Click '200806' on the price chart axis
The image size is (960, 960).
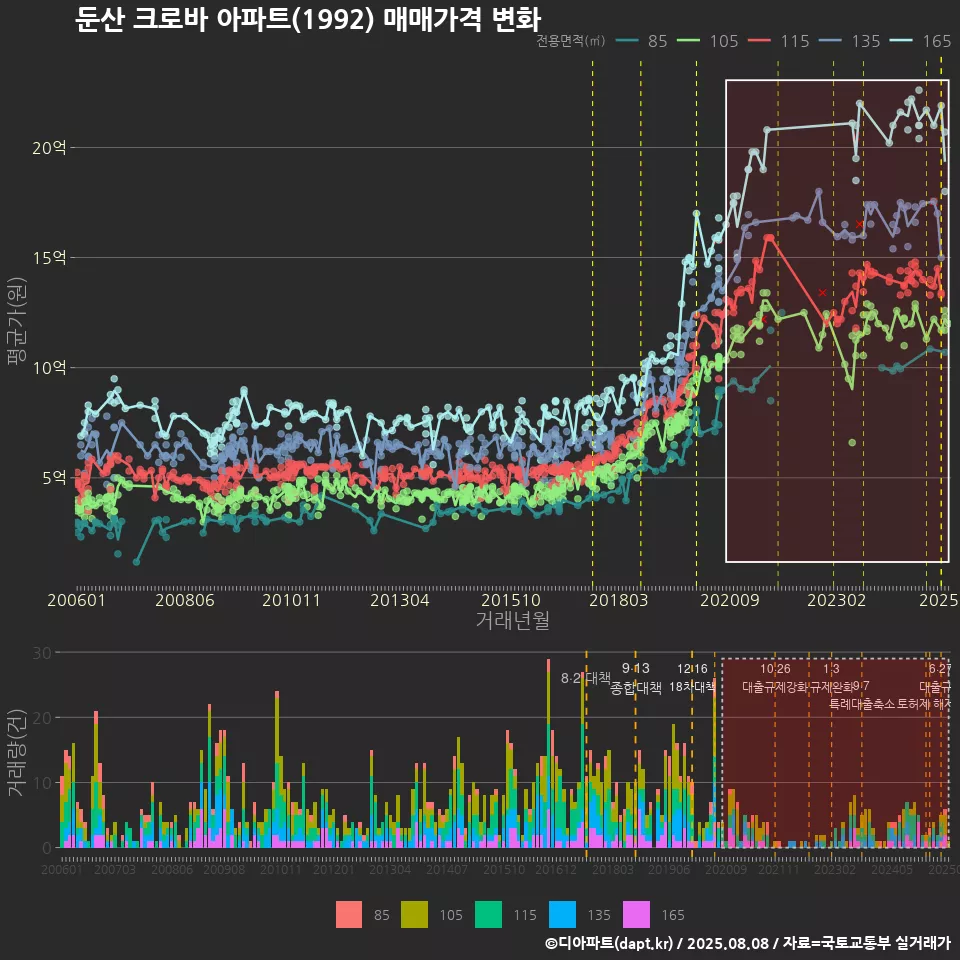pos(185,600)
